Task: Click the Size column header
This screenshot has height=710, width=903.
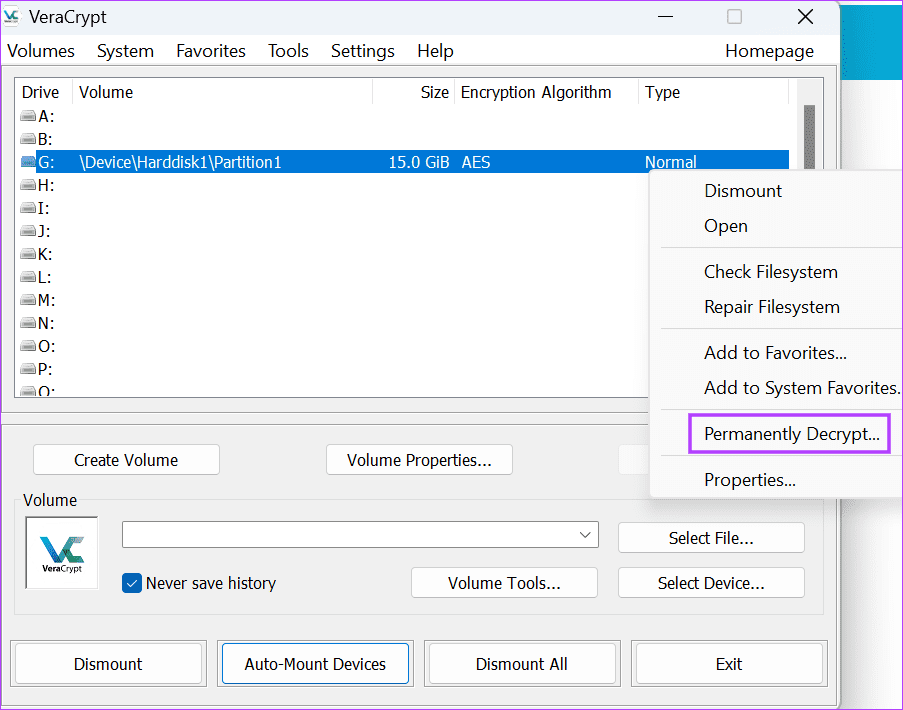Action: tap(434, 92)
